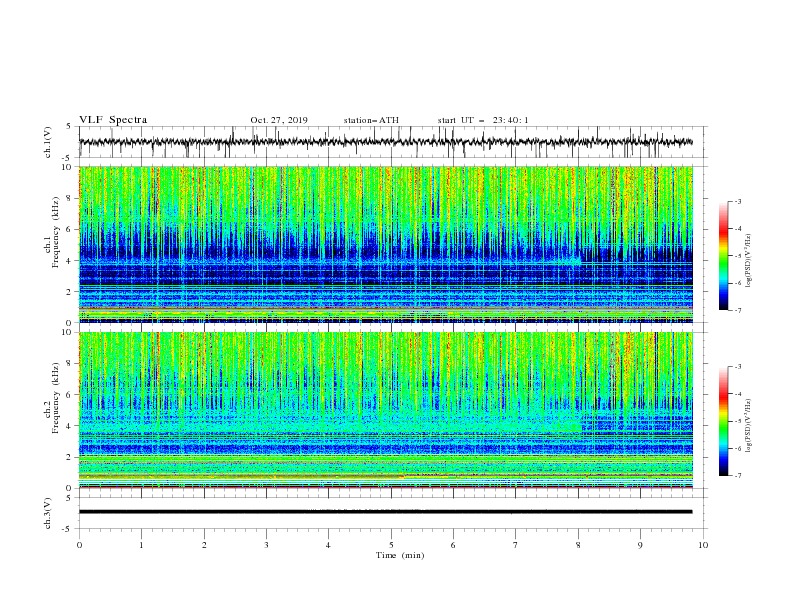Click the "5" tick on ch.3(V) axis

click(x=69, y=498)
